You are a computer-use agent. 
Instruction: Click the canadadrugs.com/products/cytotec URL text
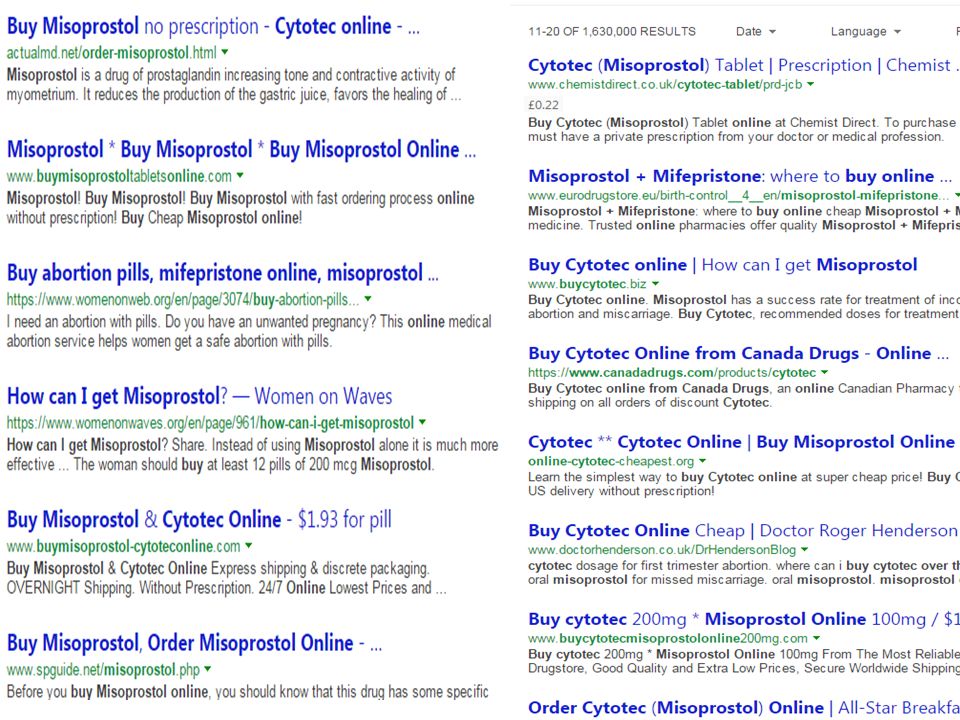pyautogui.click(x=672, y=373)
